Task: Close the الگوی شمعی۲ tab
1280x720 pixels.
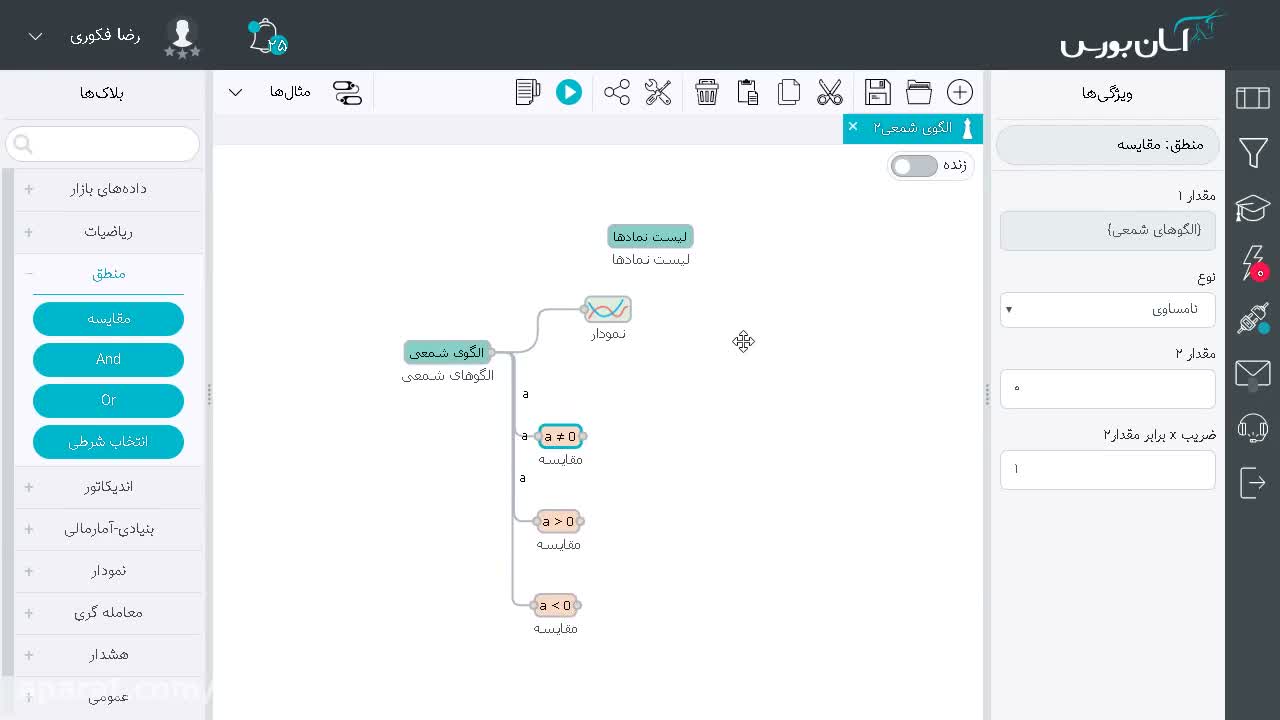Action: point(852,126)
